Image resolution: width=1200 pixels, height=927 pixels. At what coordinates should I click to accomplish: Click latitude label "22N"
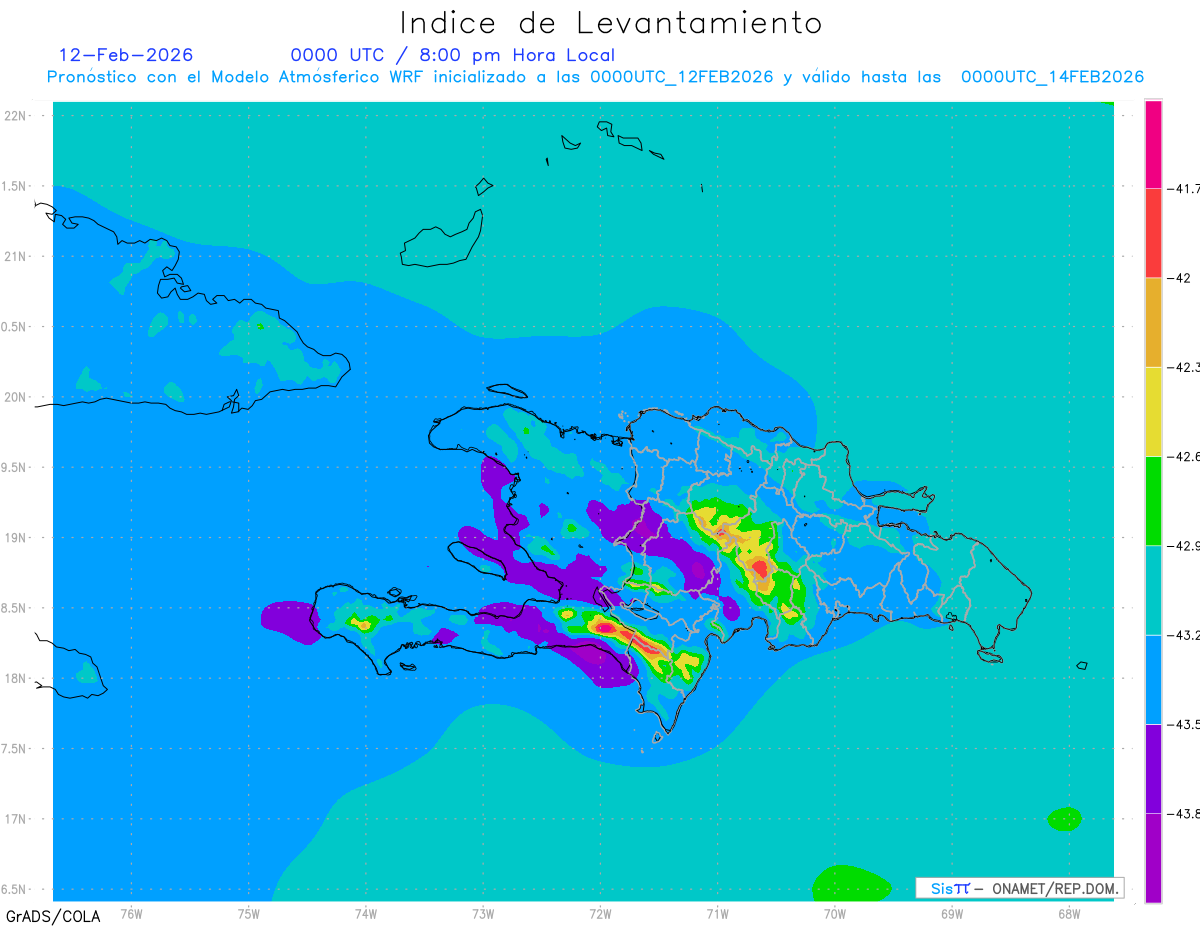coord(17,116)
